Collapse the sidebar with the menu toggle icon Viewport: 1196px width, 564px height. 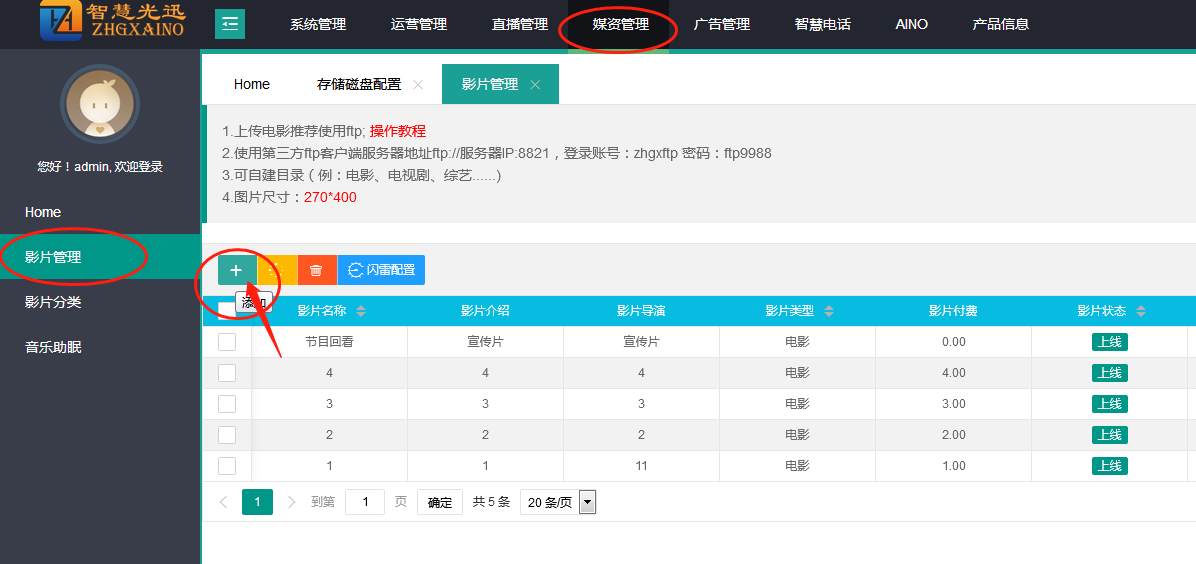[x=230, y=24]
